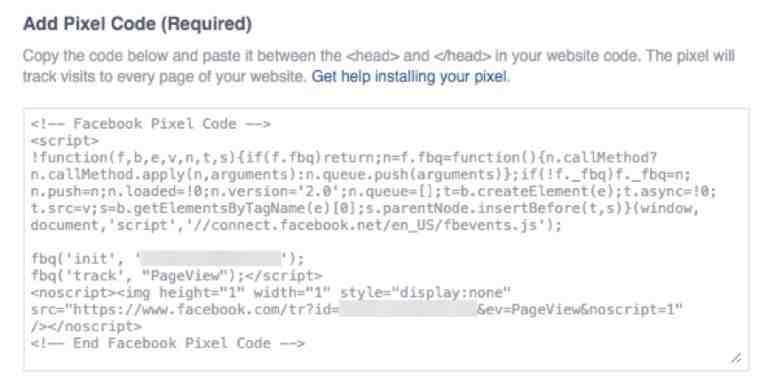
Task: Click the redacted ID in facebook.com/tr URL
Action: pyautogui.click(x=408, y=310)
